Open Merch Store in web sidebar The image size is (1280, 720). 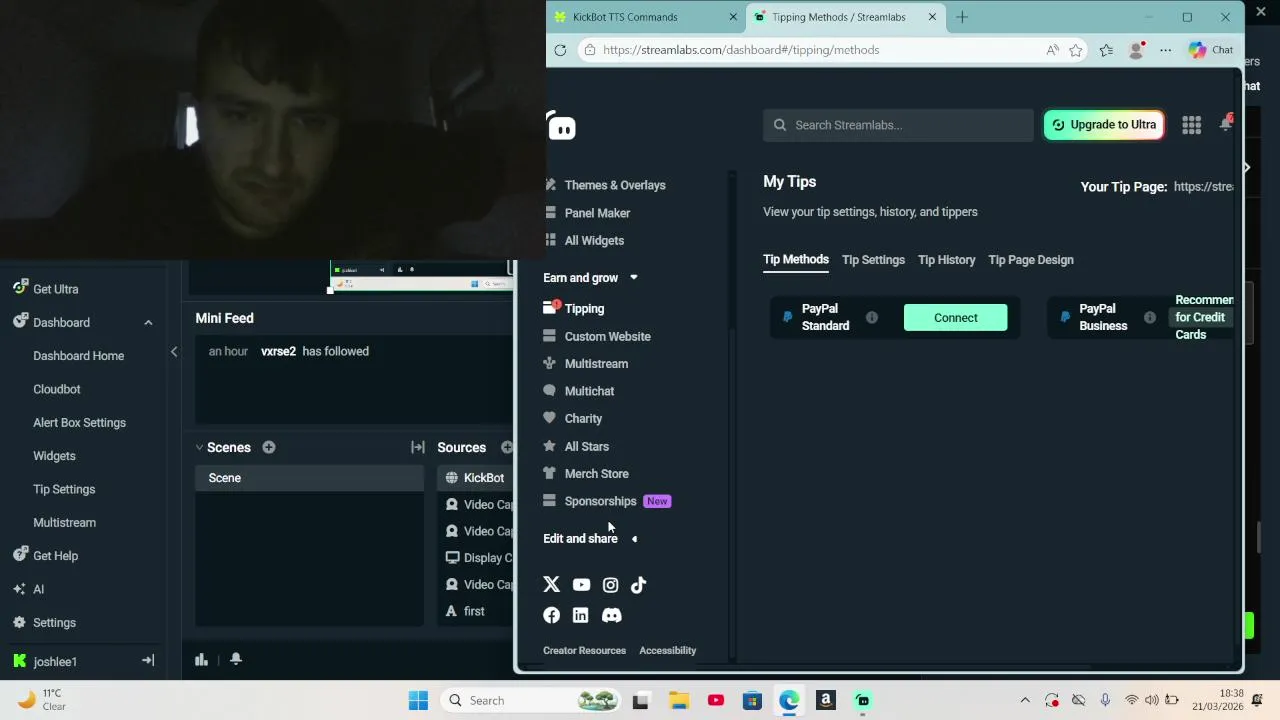pos(596,474)
